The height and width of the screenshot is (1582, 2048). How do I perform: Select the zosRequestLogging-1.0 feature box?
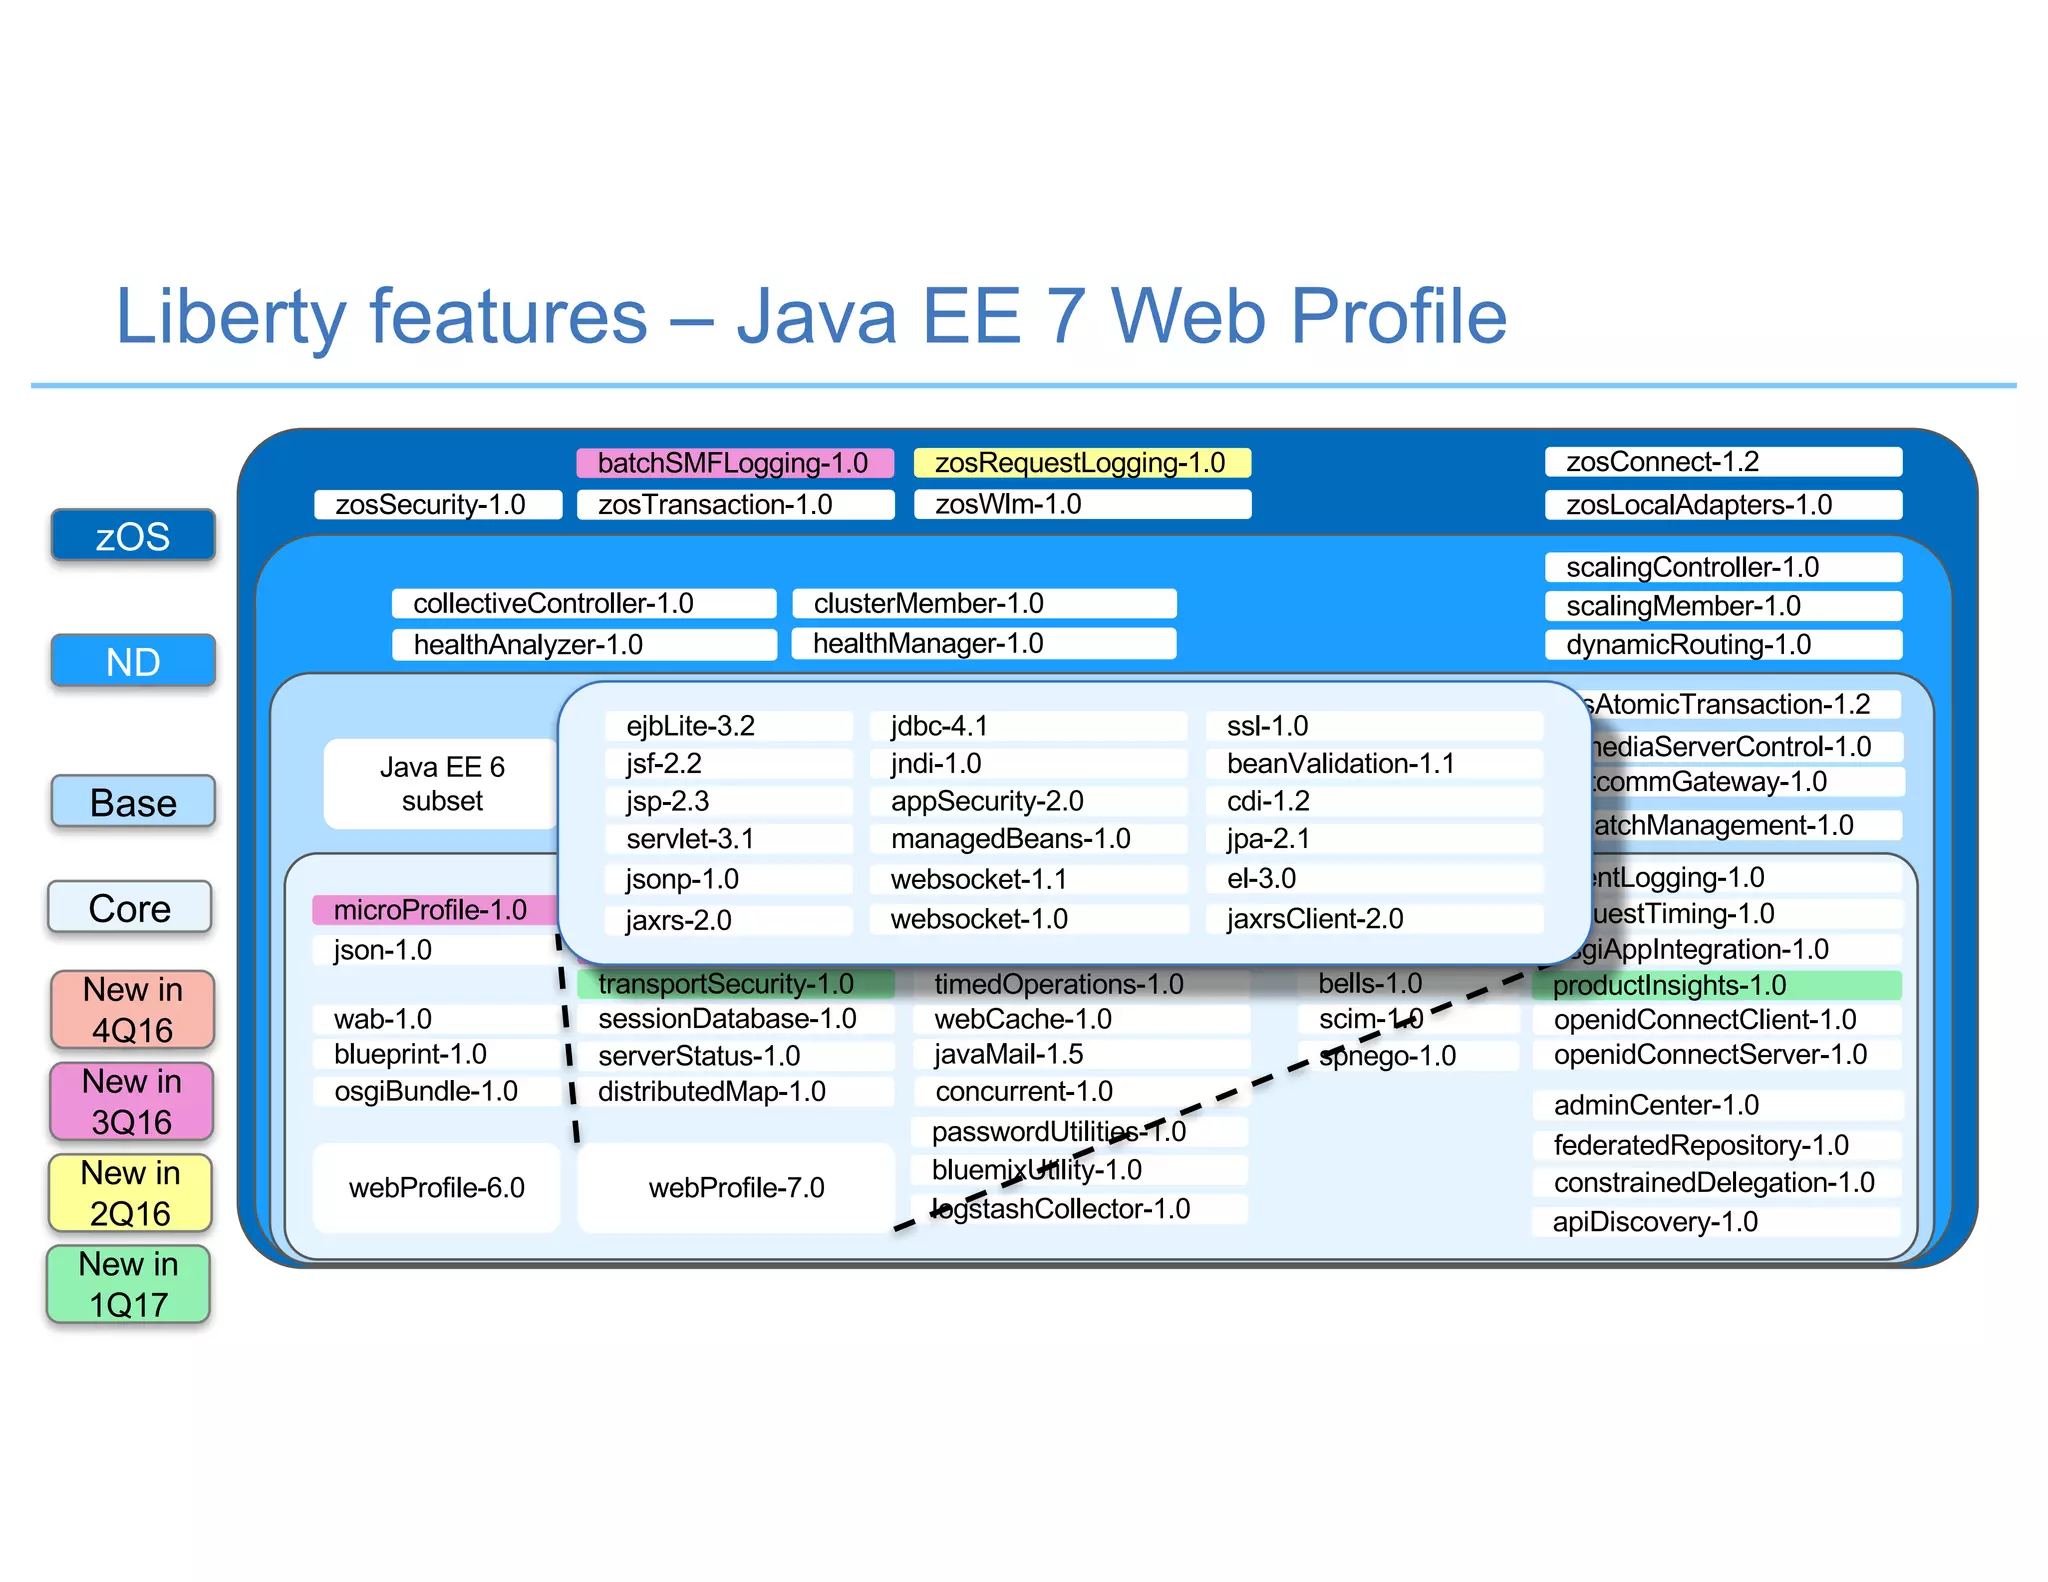click(1081, 463)
